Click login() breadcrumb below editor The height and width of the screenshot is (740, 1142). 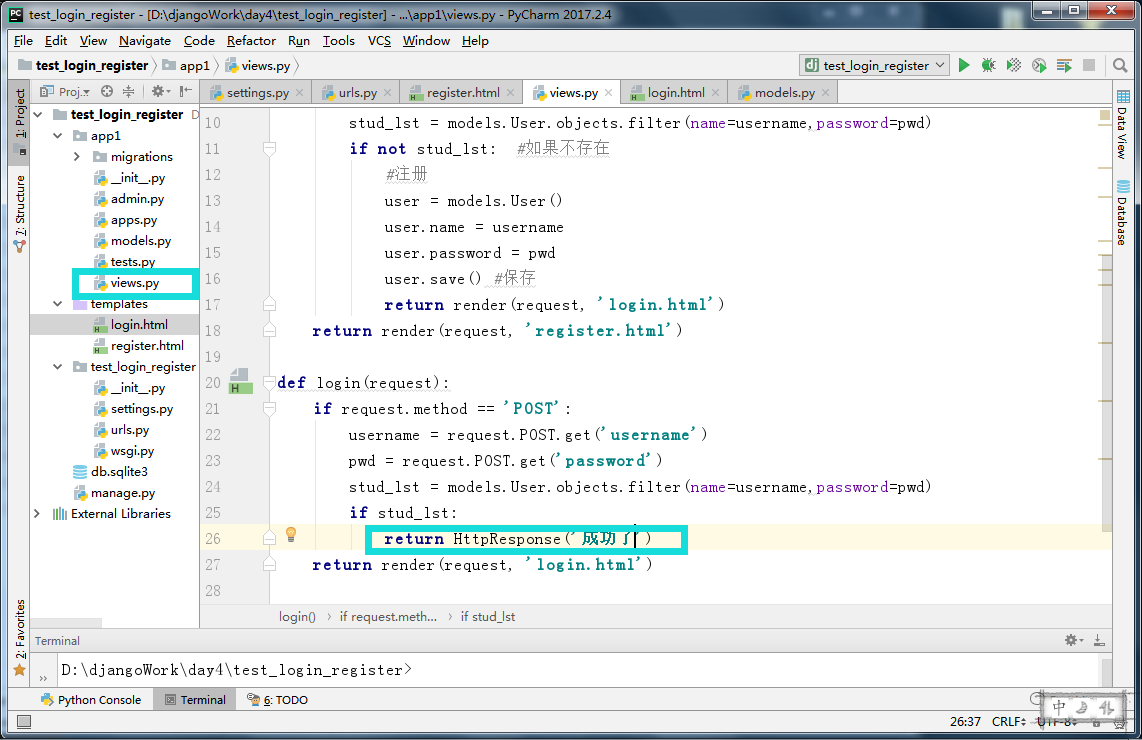[x=297, y=616]
